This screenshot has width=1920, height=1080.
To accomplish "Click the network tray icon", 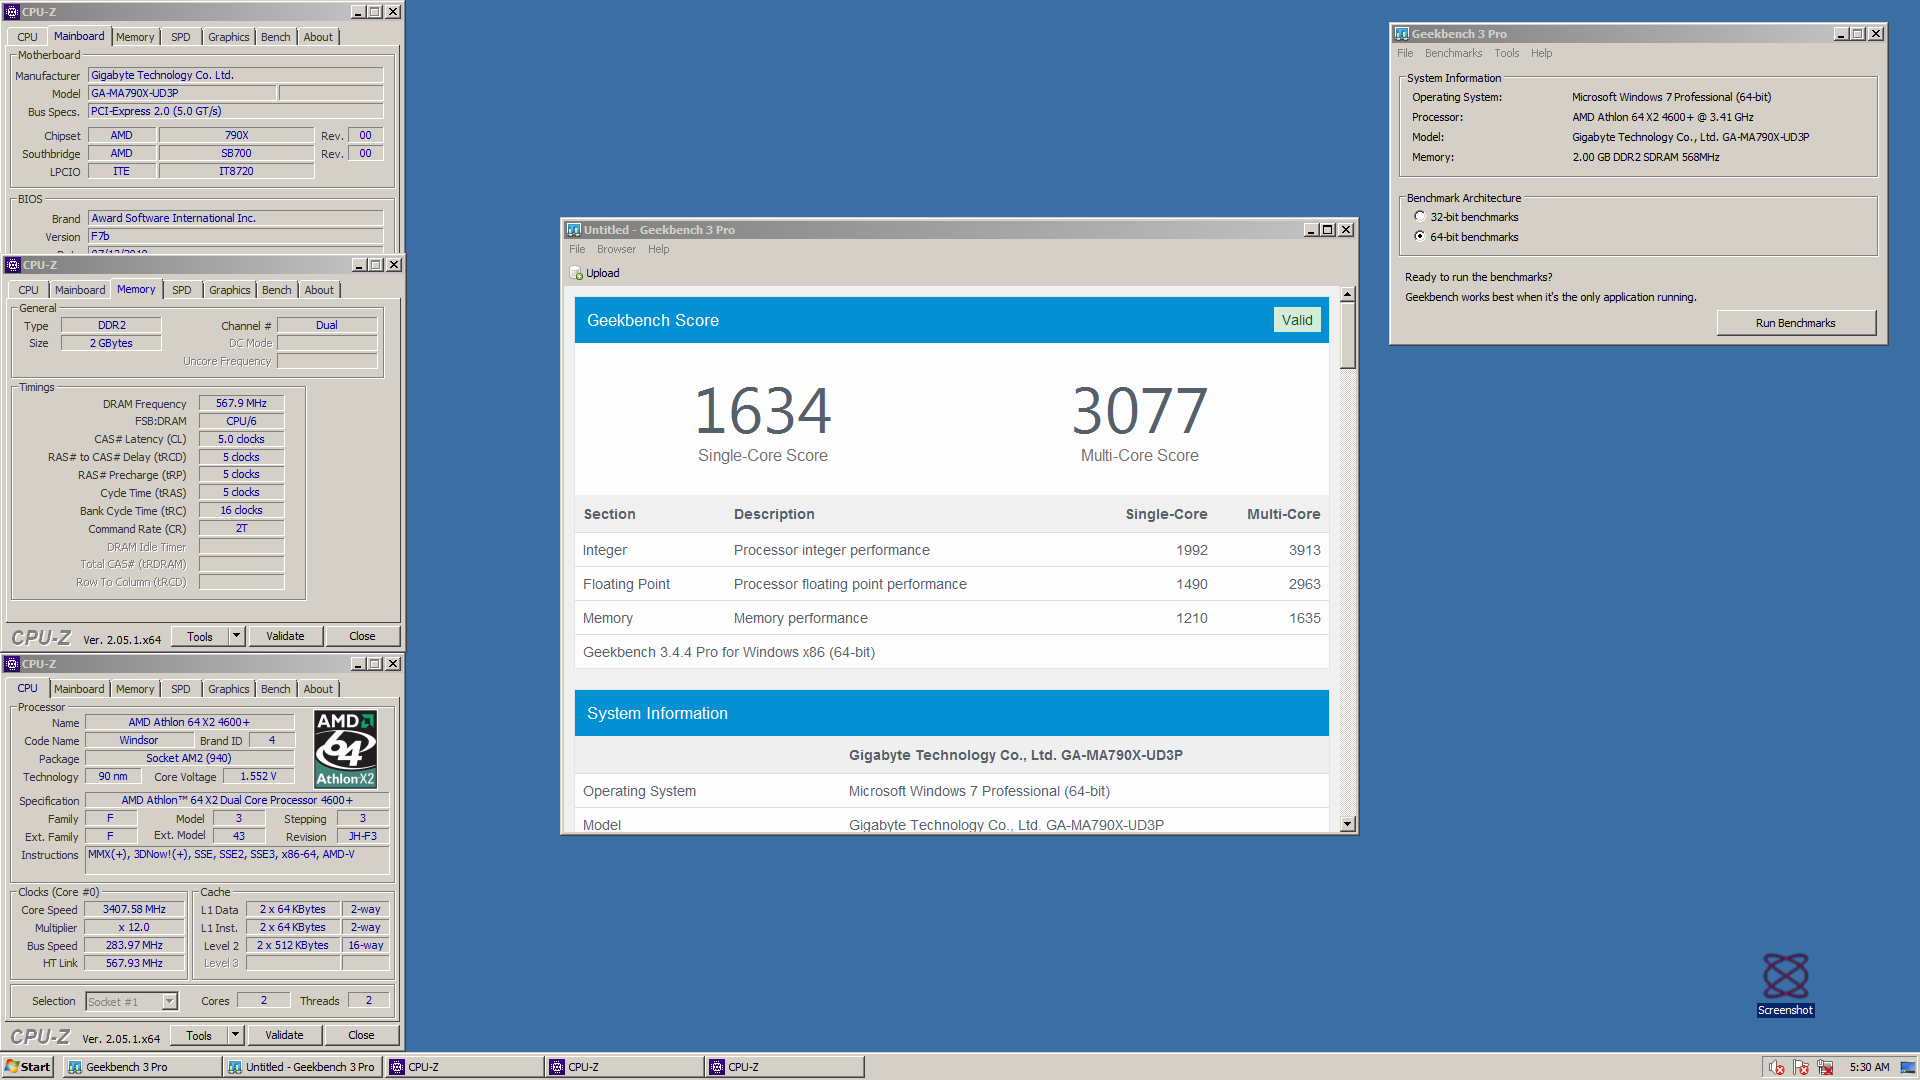I will (1826, 1067).
